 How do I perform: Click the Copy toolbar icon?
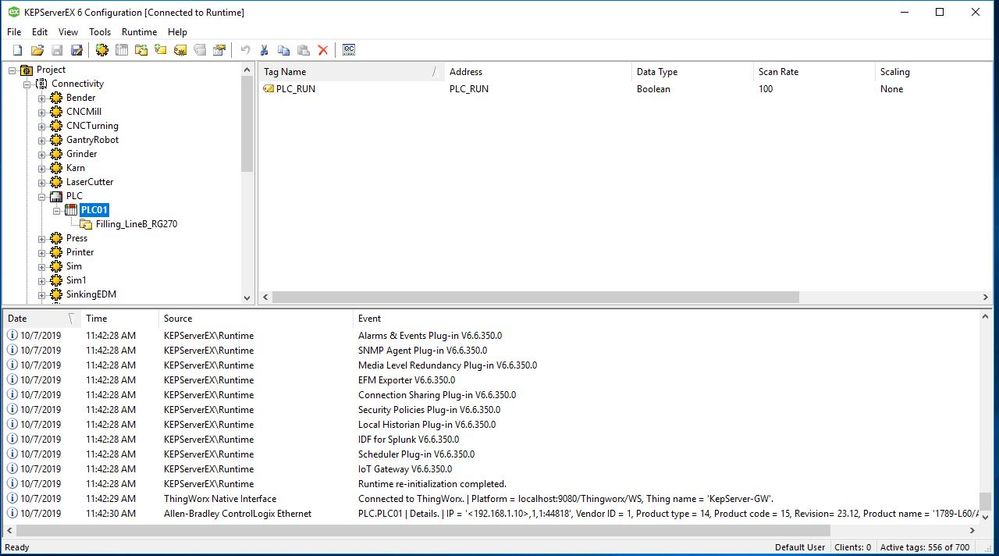tap(283, 50)
